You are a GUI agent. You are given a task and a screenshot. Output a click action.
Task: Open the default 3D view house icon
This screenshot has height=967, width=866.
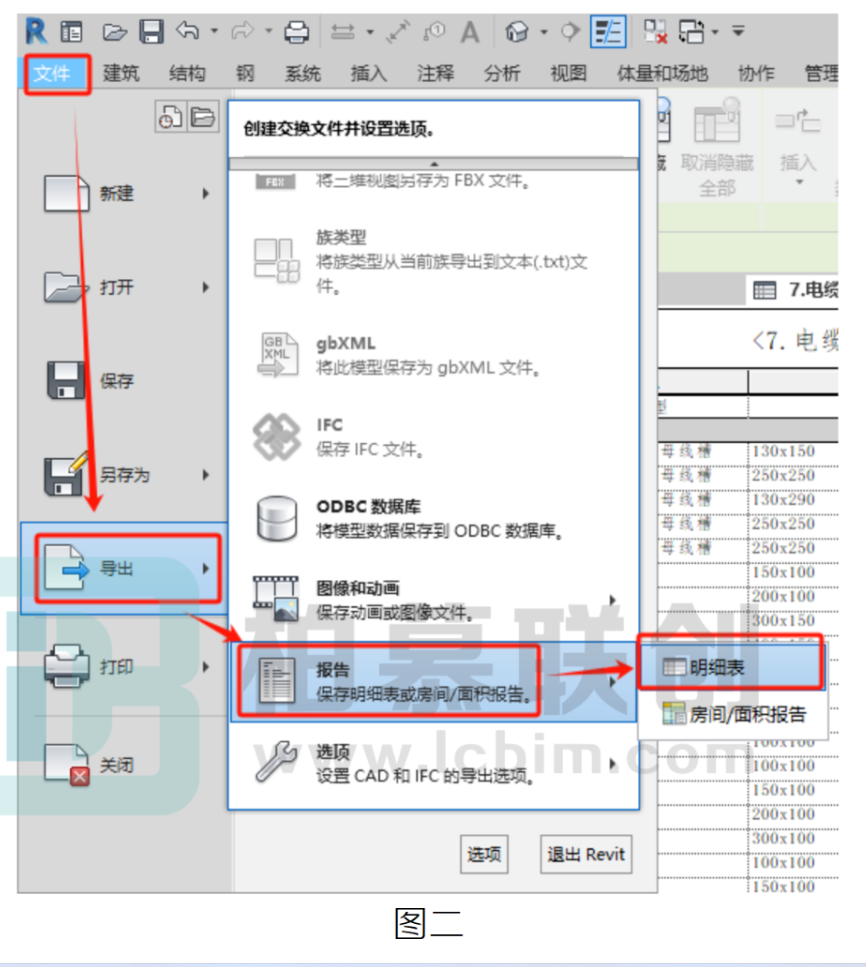point(517,31)
